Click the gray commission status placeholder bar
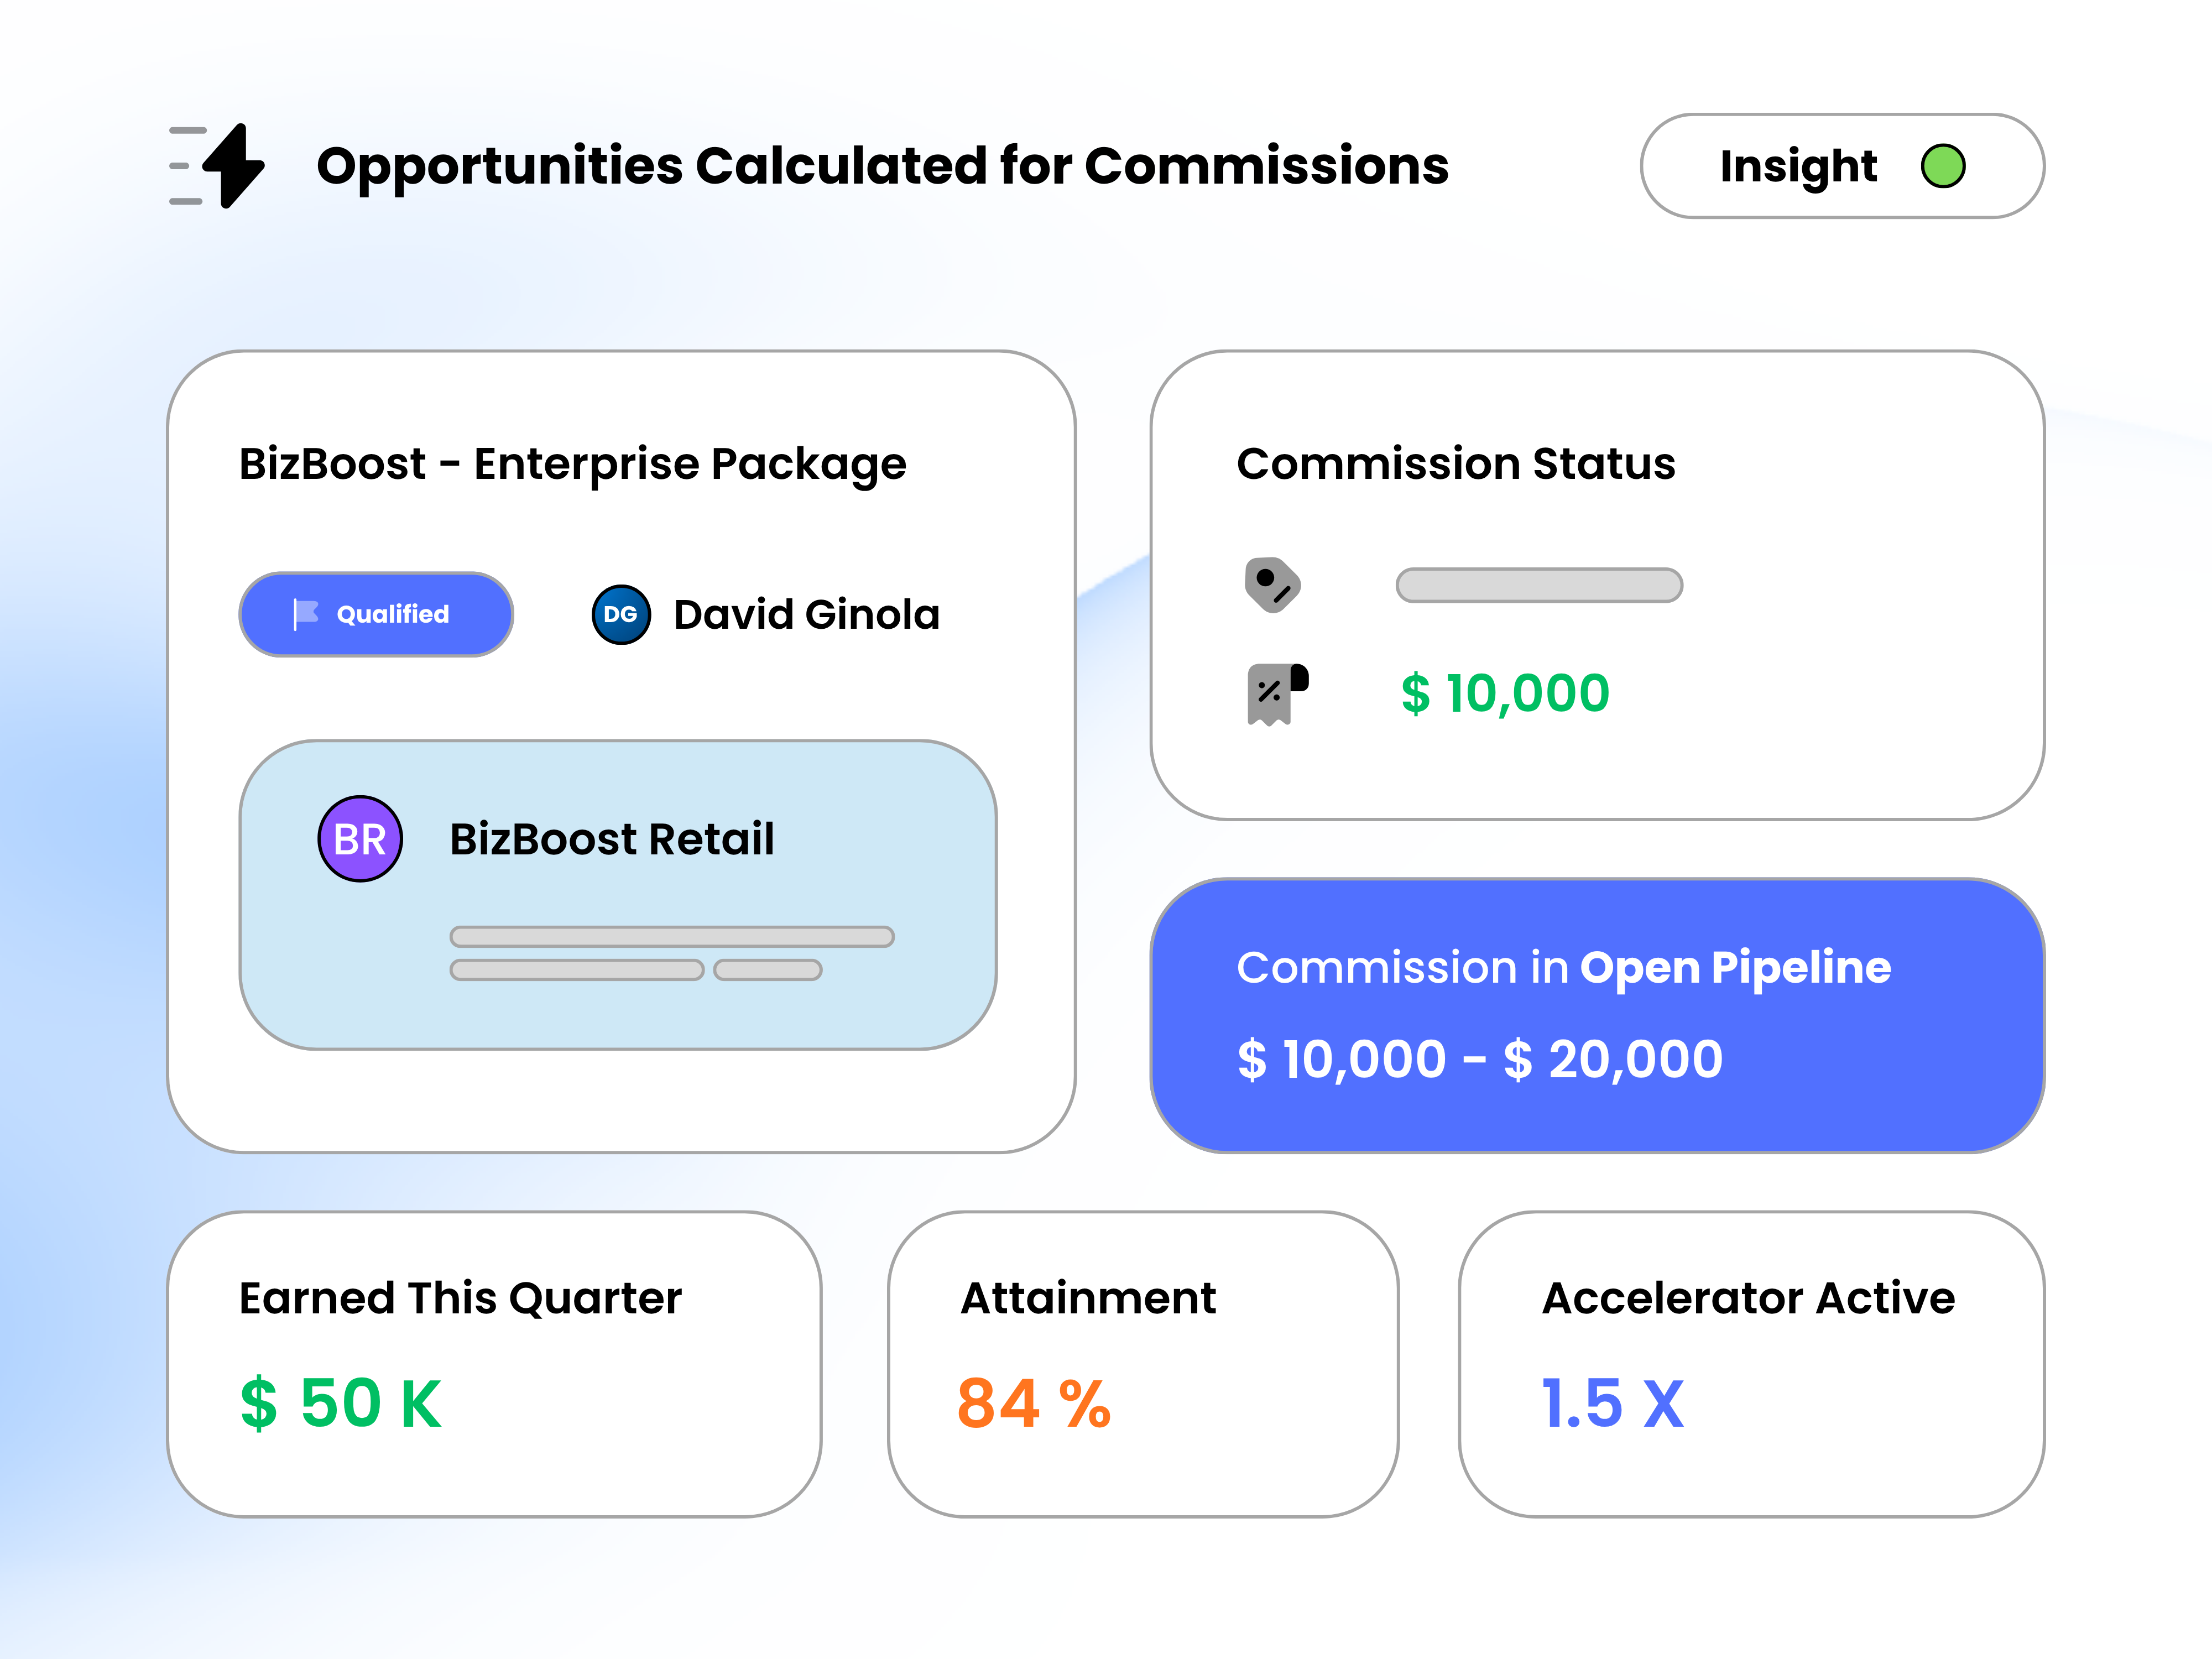Screen dimensions: 2212x1659 pyautogui.click(x=1538, y=585)
